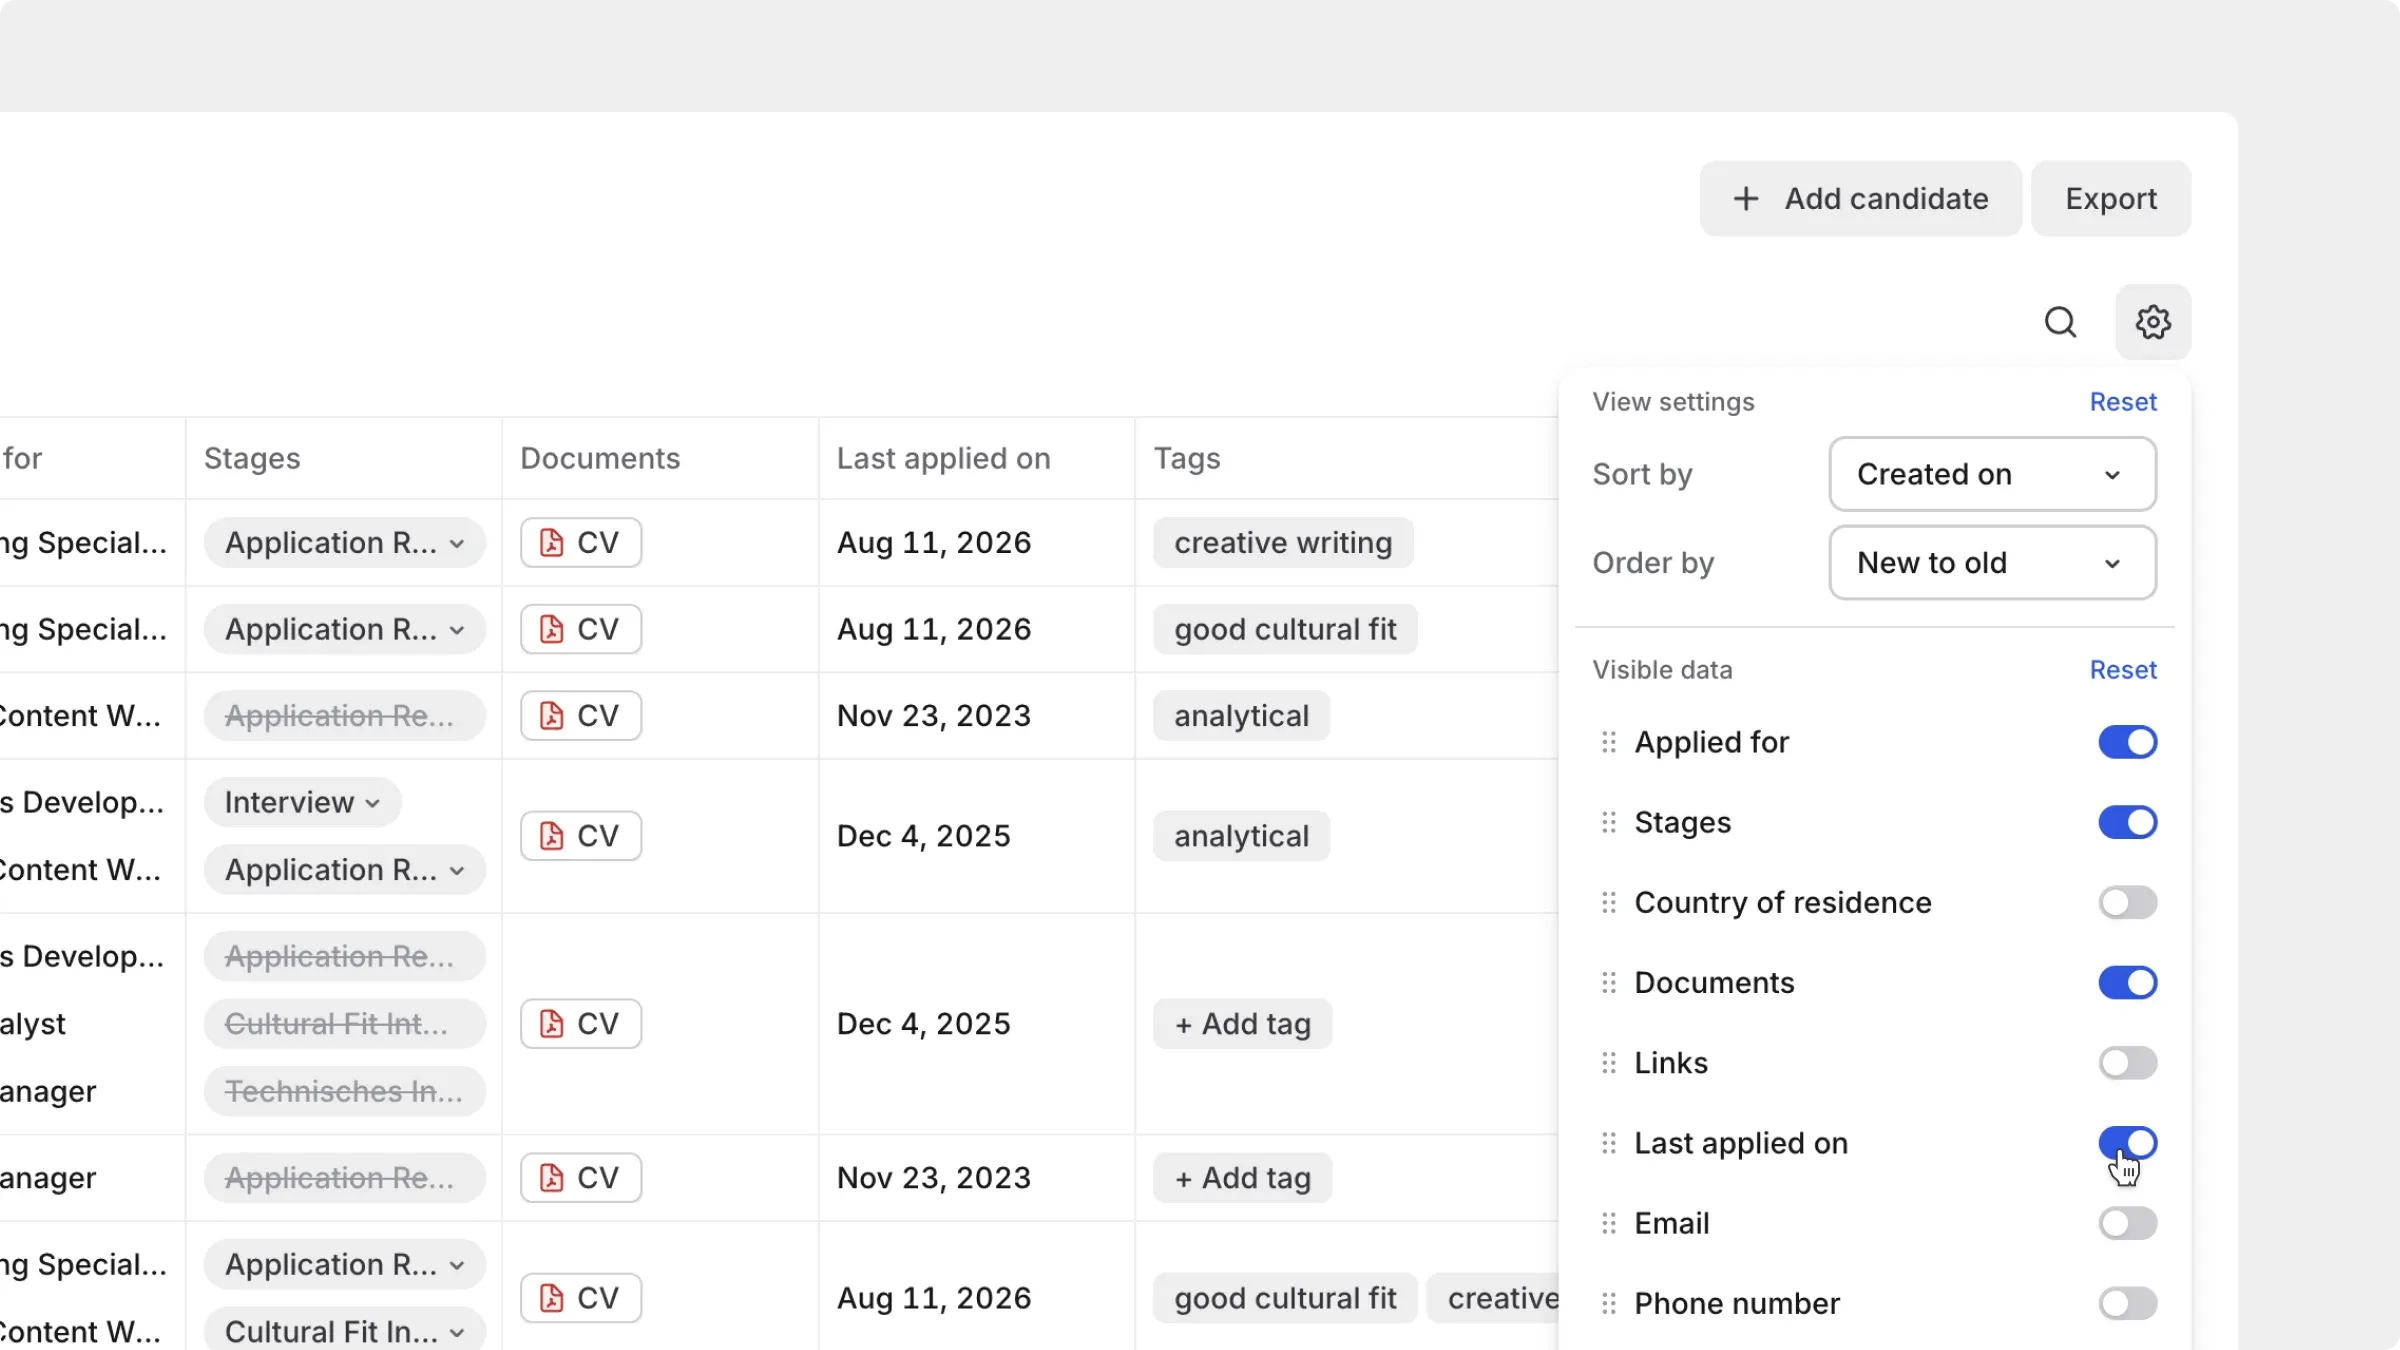
Task: Click the Export button
Action: pos(2111,198)
